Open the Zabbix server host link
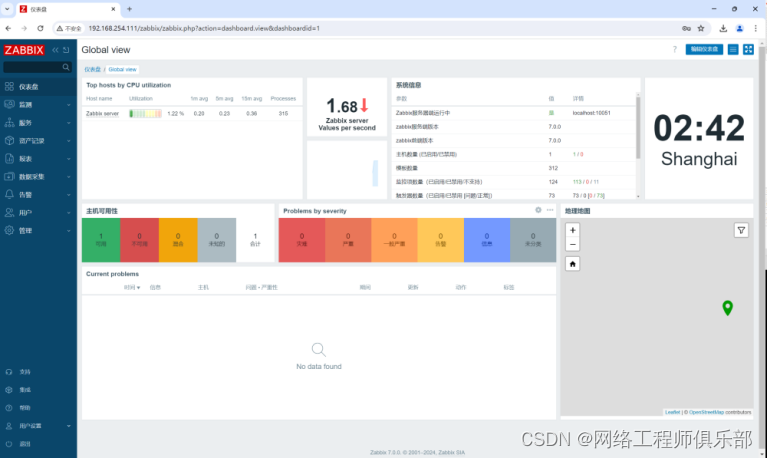Image resolution: width=767 pixels, height=458 pixels. click(102, 114)
